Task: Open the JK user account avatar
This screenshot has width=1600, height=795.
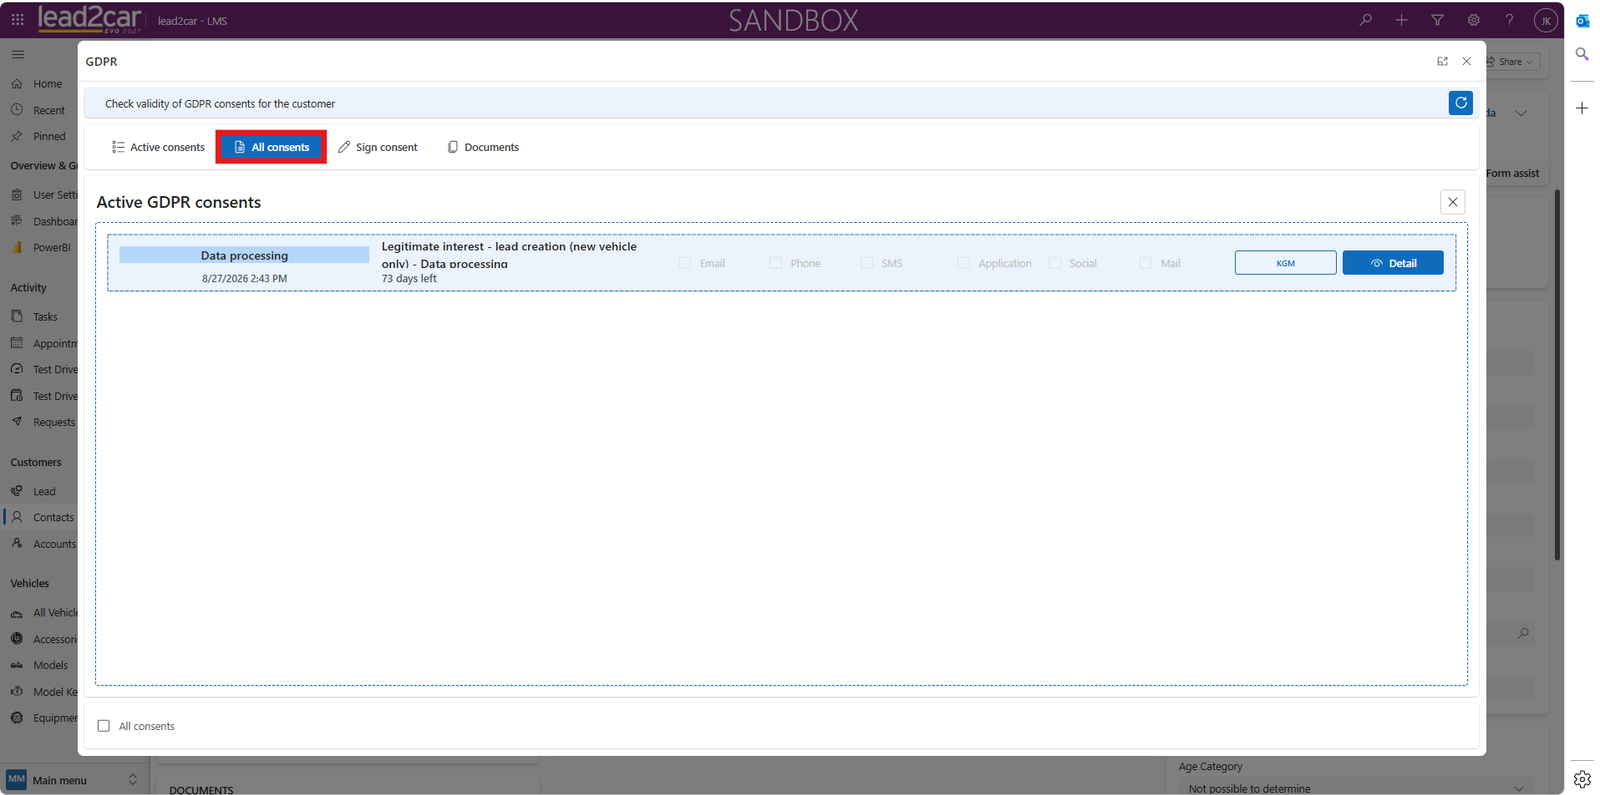Action: 1546,20
